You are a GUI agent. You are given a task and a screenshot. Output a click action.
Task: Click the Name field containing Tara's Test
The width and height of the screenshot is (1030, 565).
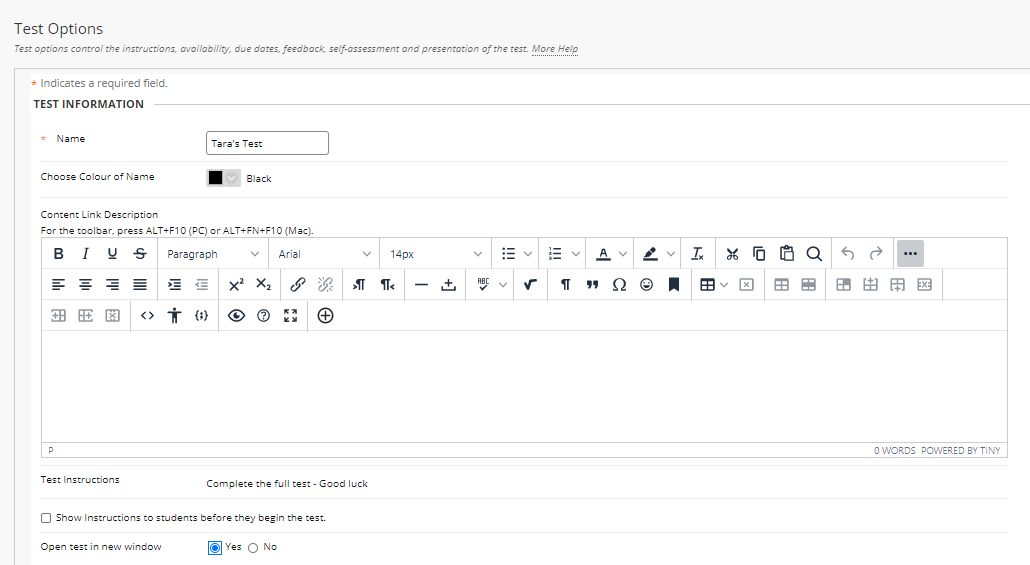click(x=267, y=143)
